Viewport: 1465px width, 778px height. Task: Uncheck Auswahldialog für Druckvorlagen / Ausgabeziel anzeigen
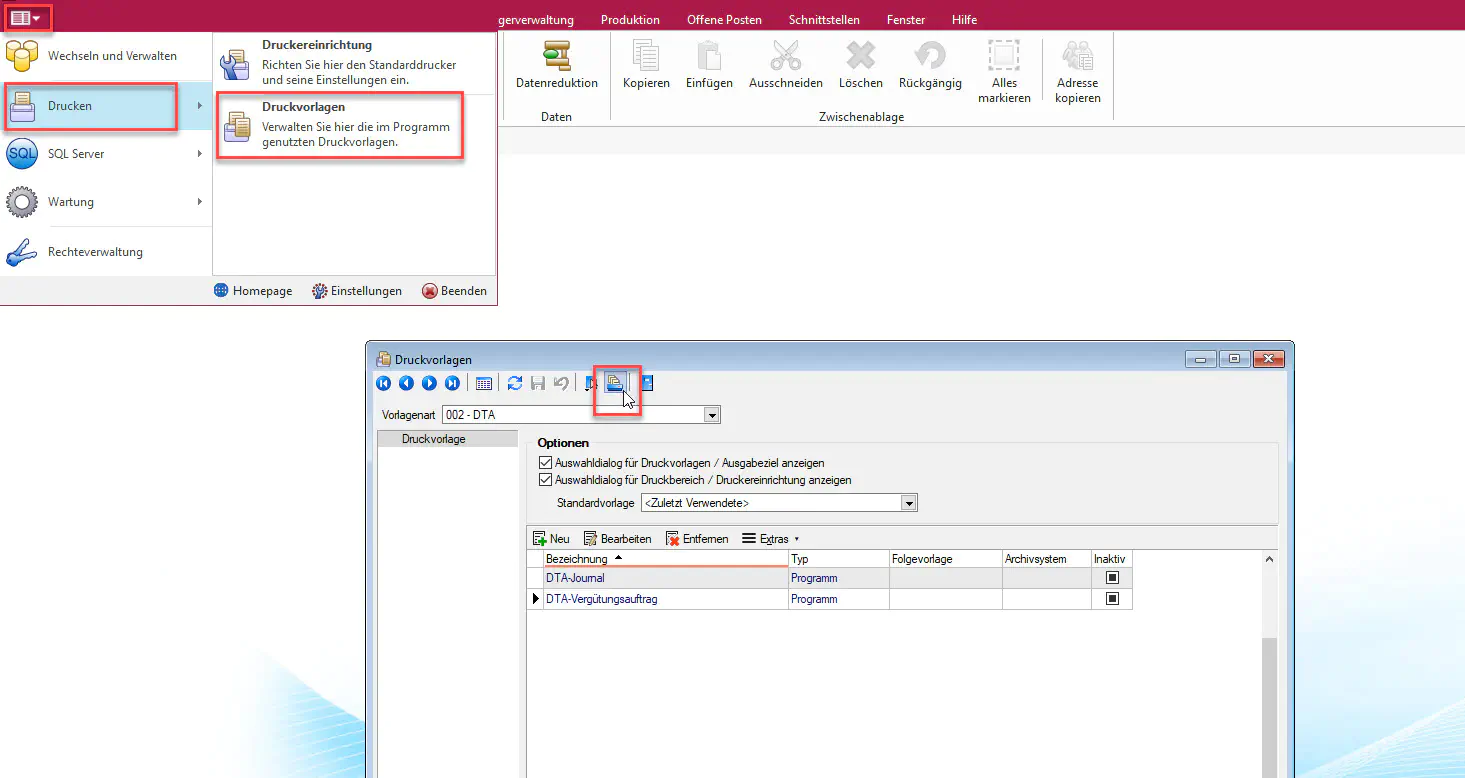pos(545,463)
